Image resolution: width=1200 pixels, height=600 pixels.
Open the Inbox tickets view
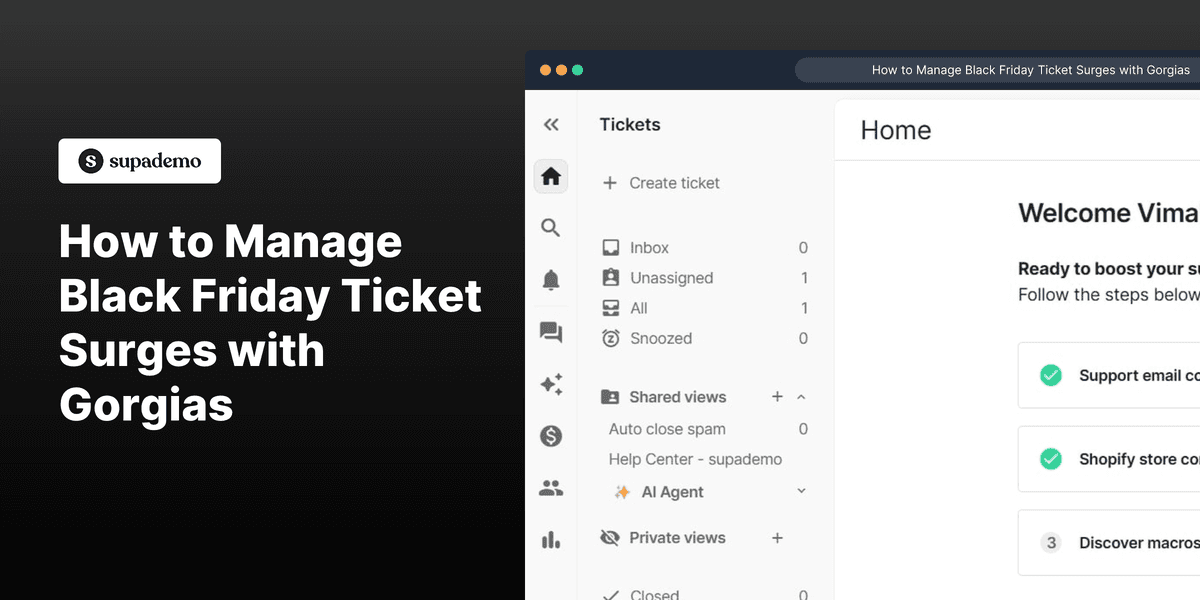[x=648, y=247]
